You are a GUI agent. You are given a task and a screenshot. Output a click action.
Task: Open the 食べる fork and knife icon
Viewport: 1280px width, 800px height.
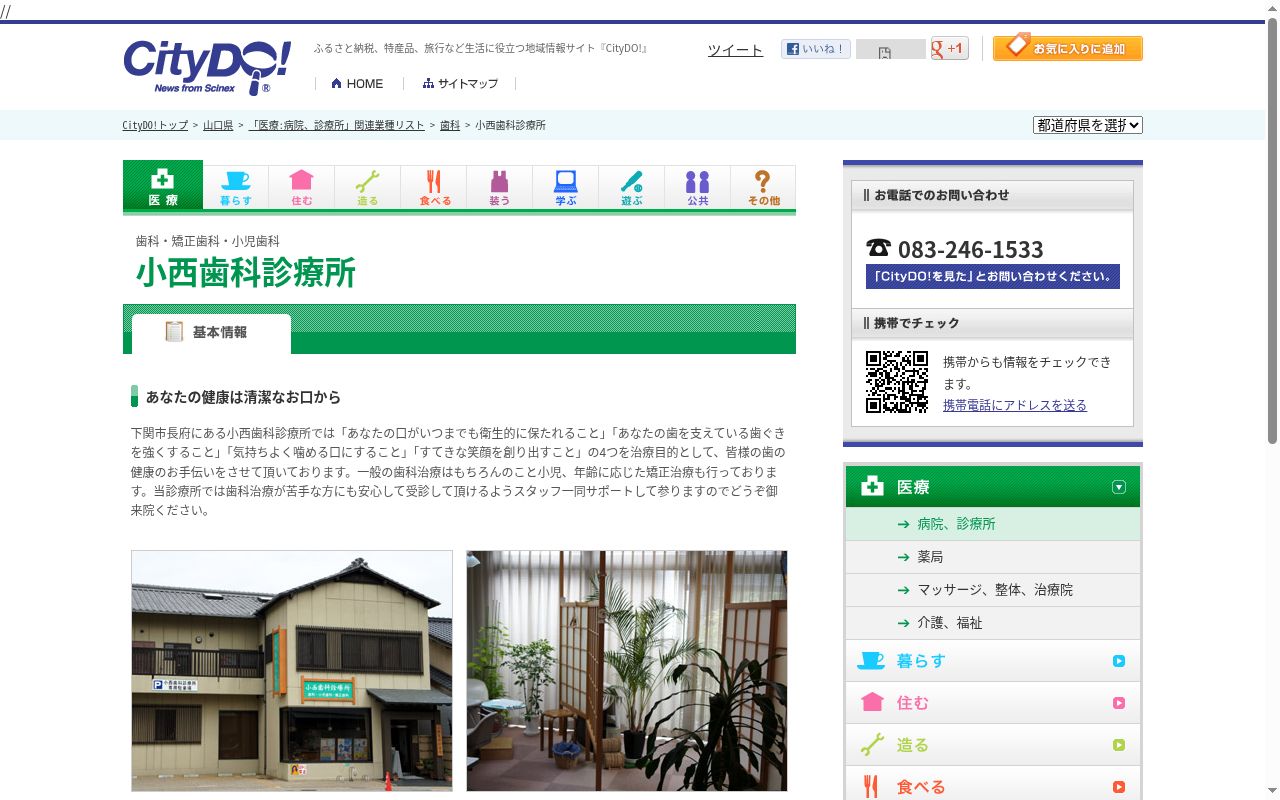[434, 187]
